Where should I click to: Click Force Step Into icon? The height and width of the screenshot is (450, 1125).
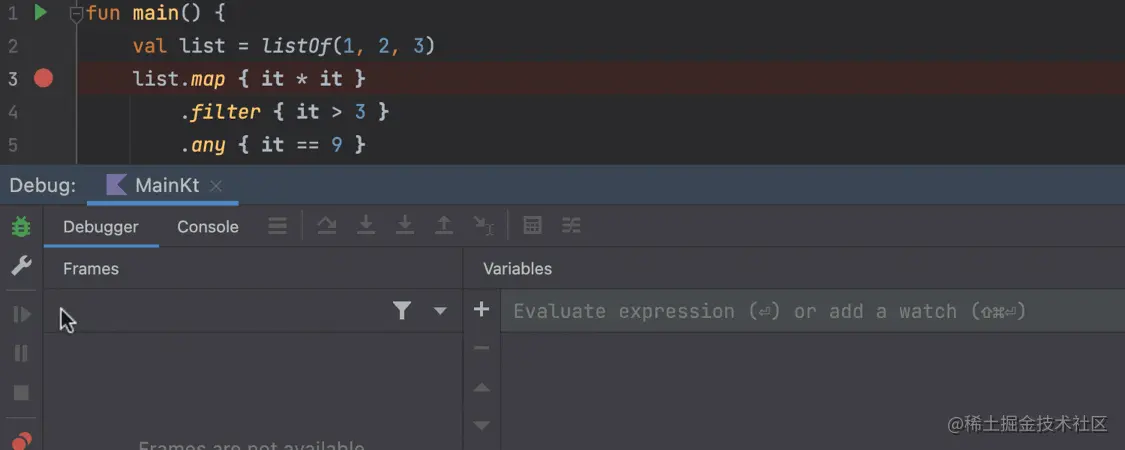pos(405,226)
